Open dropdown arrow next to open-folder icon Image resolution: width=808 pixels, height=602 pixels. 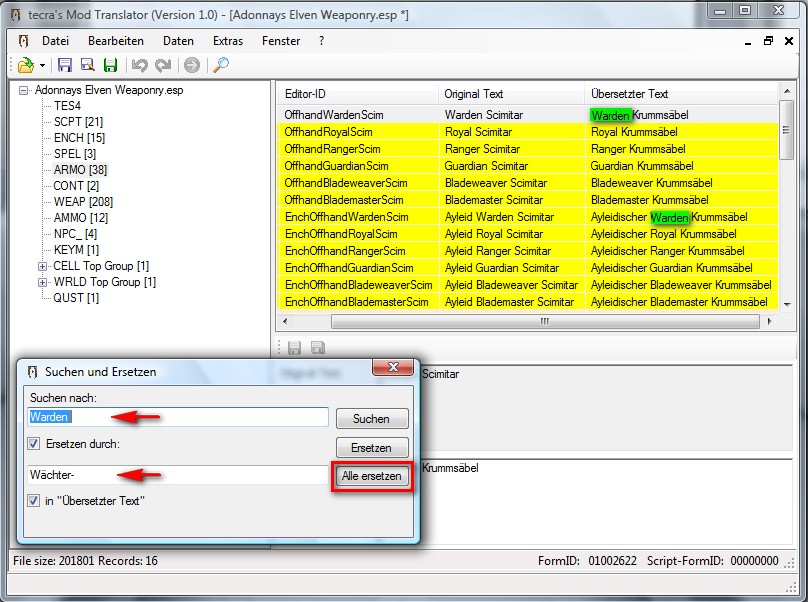(42, 65)
